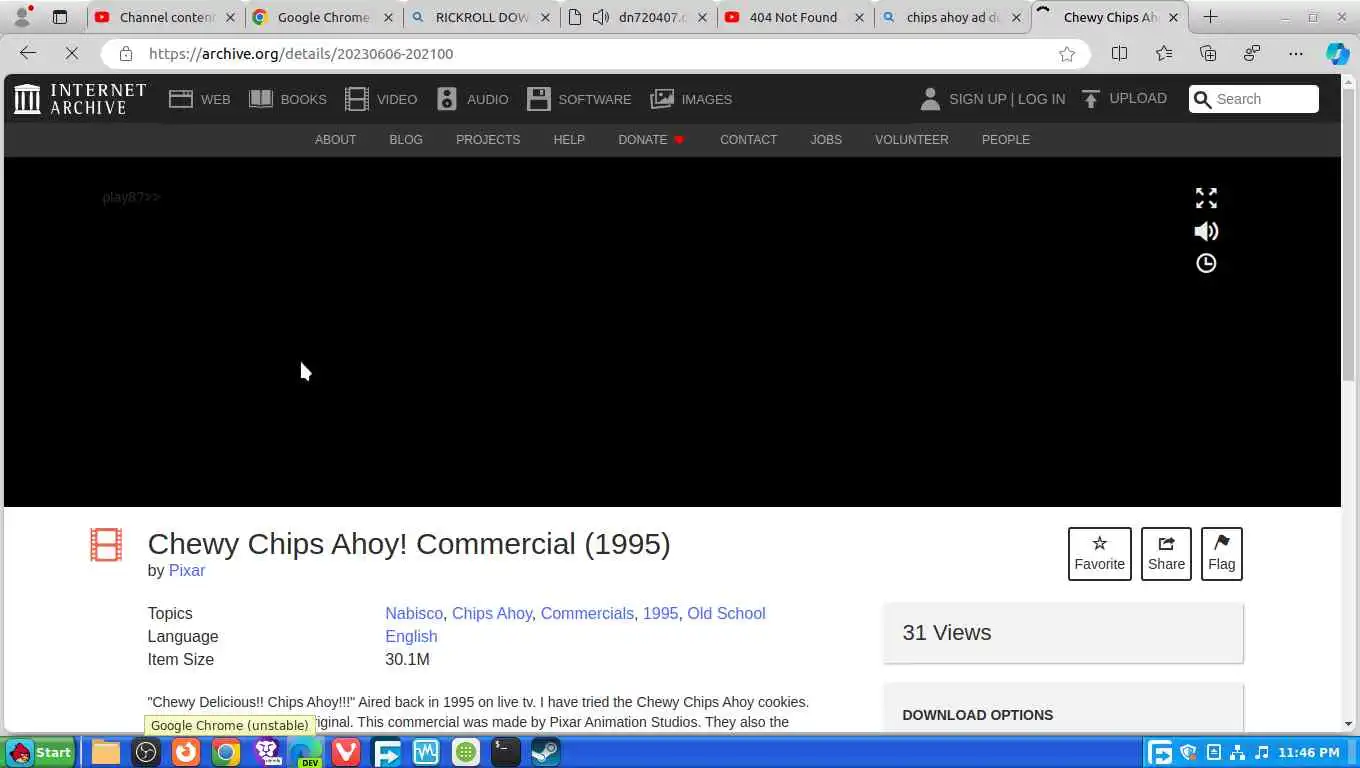
Task: Open the SOFTWARE section
Action: [579, 99]
